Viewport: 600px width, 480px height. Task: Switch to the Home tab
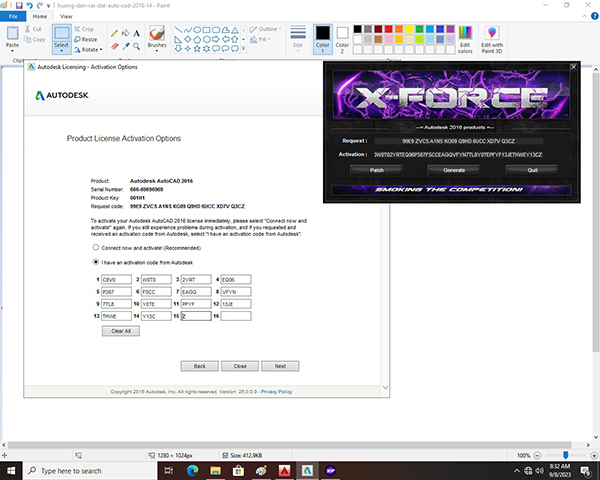(40, 16)
